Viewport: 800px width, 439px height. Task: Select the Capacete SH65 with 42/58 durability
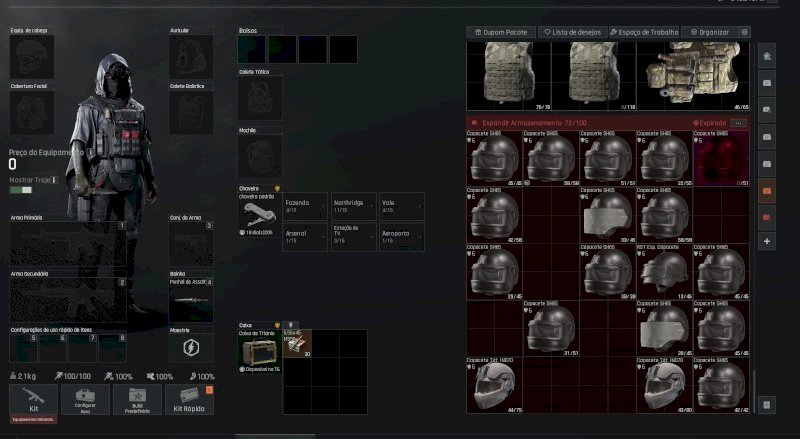494,215
